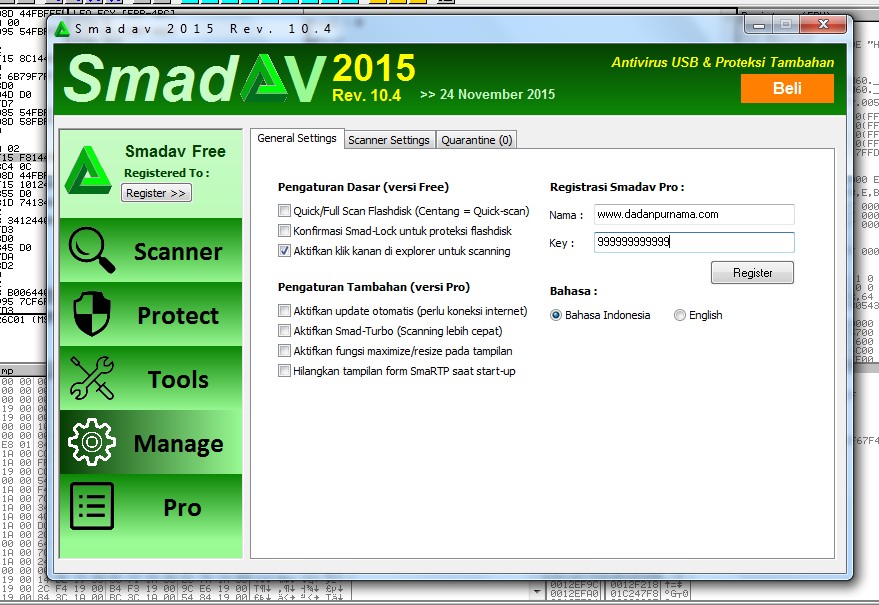Screen dimensions: 879x605
Task: Click scroll-down arrow in background debugger window
Action: click(537, 591)
